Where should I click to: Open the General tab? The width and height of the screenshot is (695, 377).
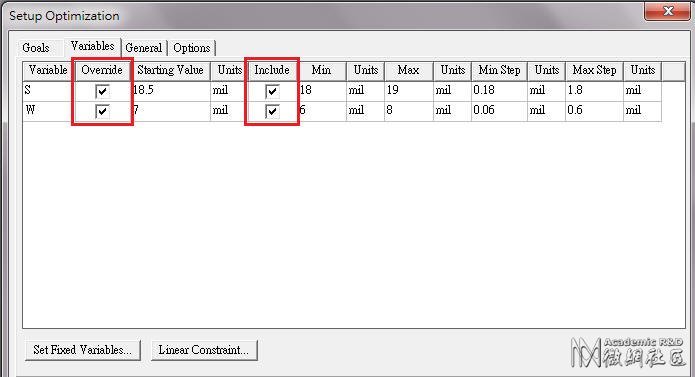[144, 48]
